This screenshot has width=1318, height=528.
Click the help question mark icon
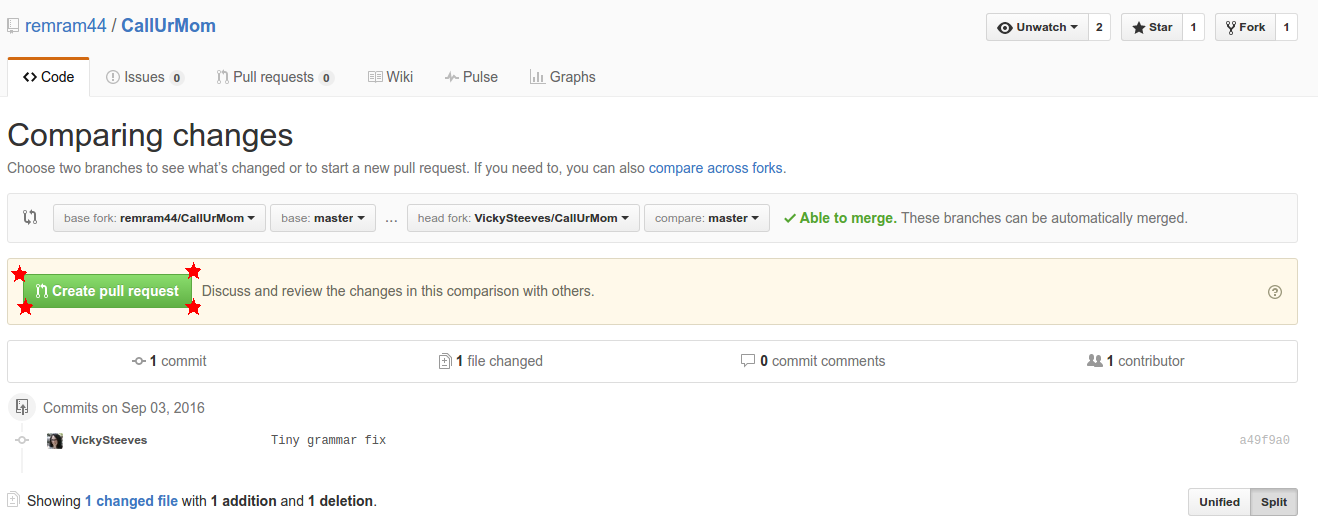click(x=1274, y=292)
